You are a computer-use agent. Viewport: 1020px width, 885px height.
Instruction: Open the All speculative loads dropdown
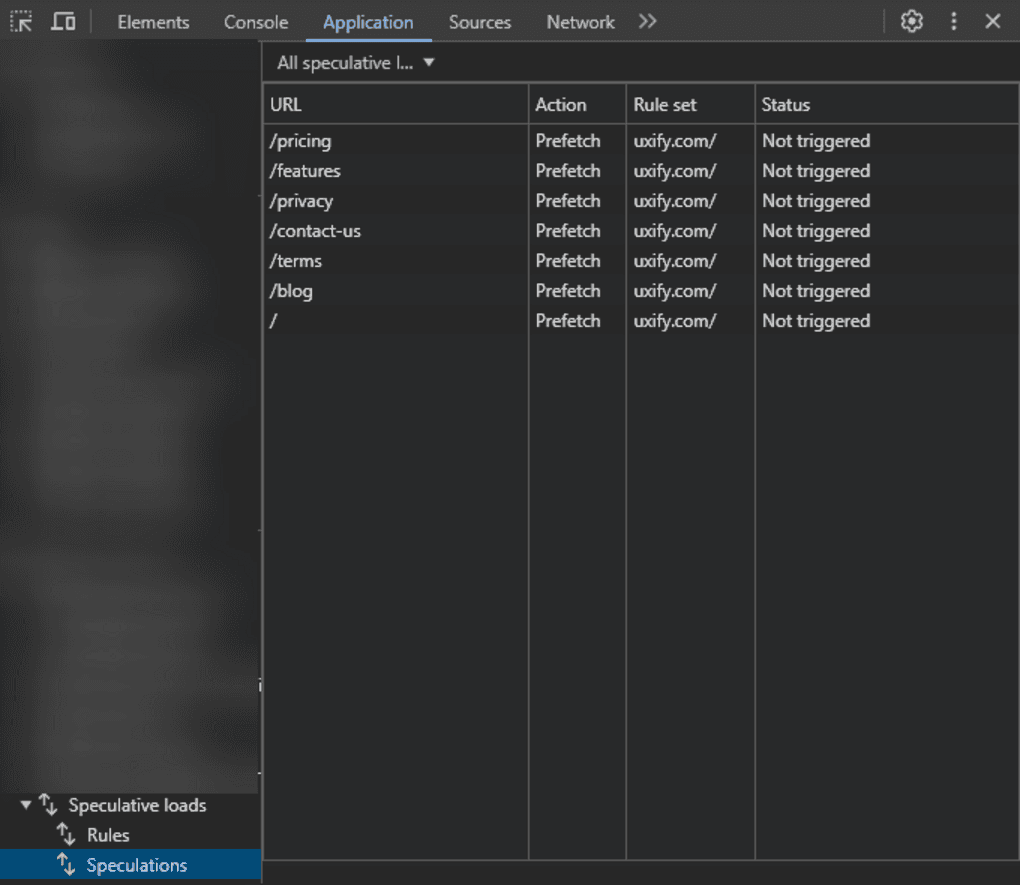click(x=354, y=62)
